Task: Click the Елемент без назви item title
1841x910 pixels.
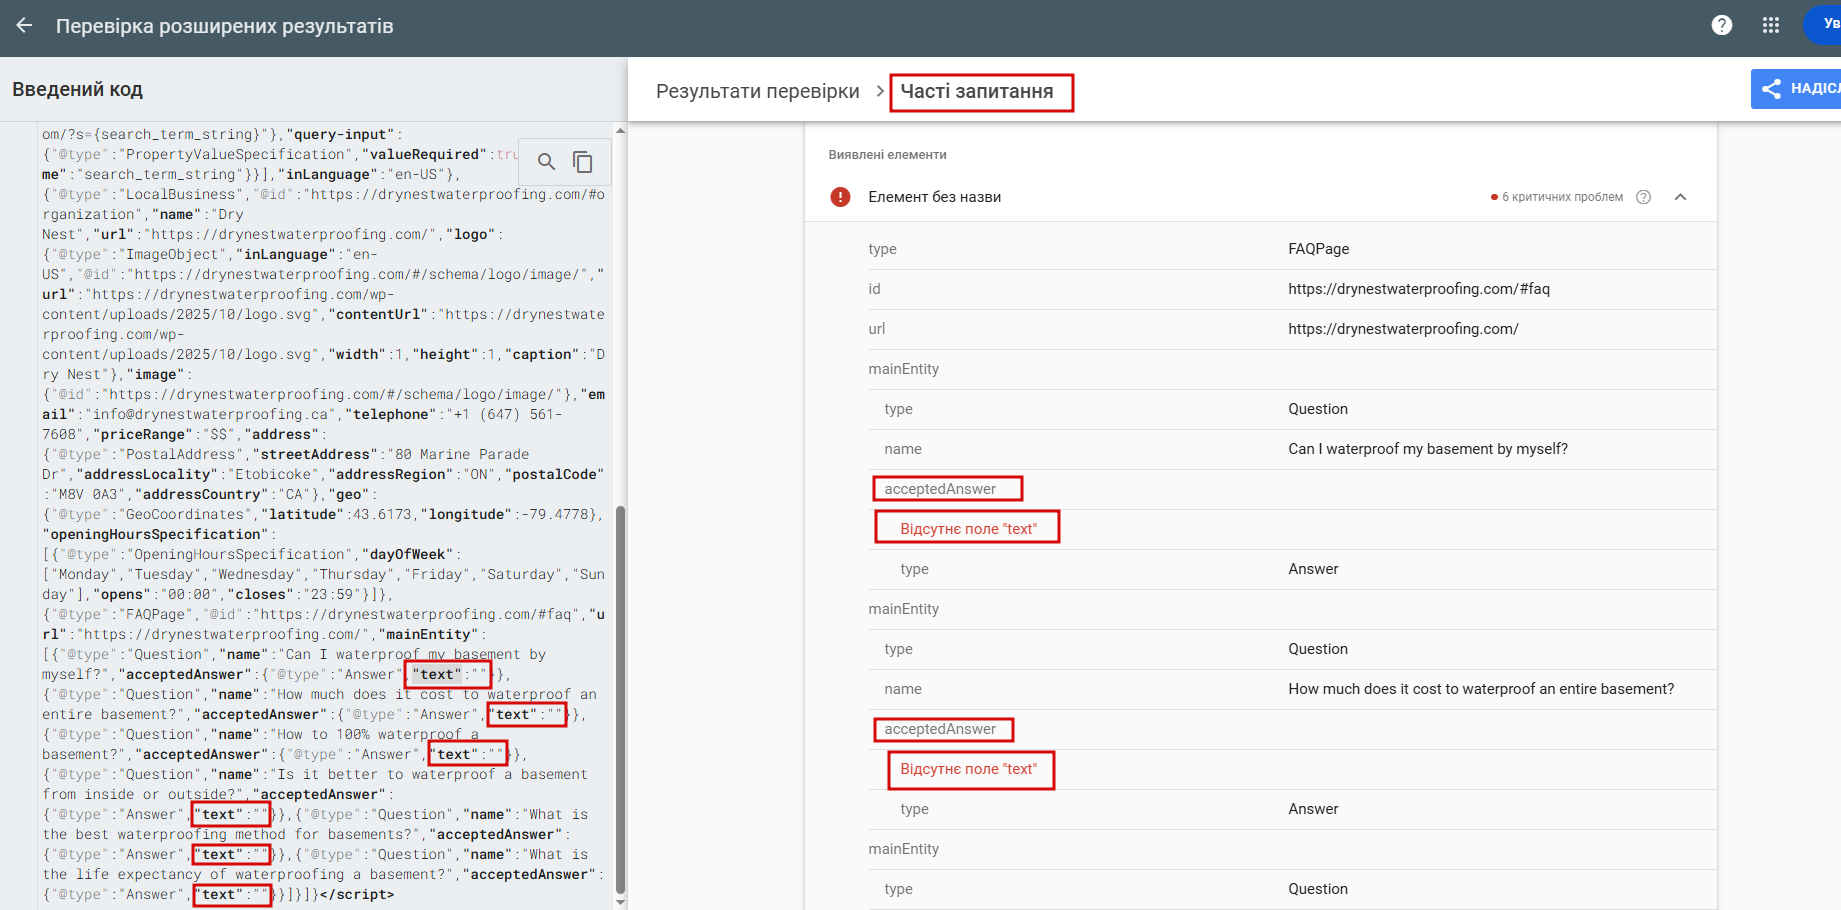Action: [935, 197]
